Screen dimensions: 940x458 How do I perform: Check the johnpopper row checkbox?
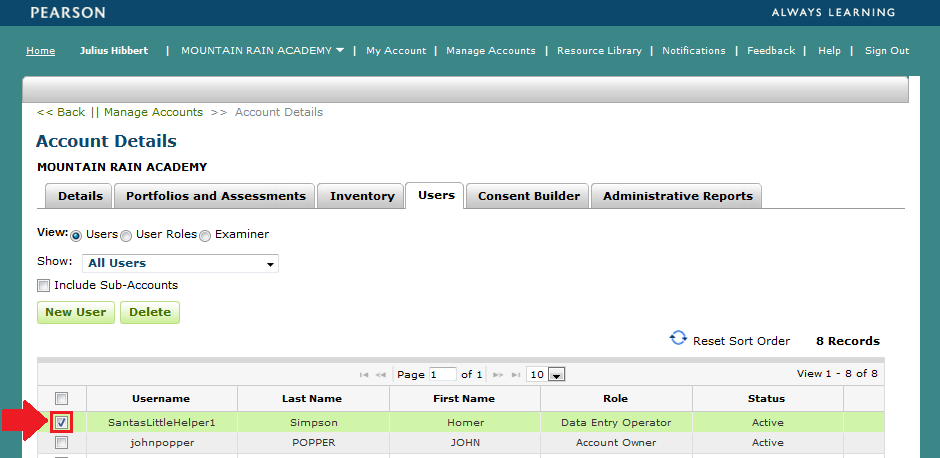[x=62, y=443]
